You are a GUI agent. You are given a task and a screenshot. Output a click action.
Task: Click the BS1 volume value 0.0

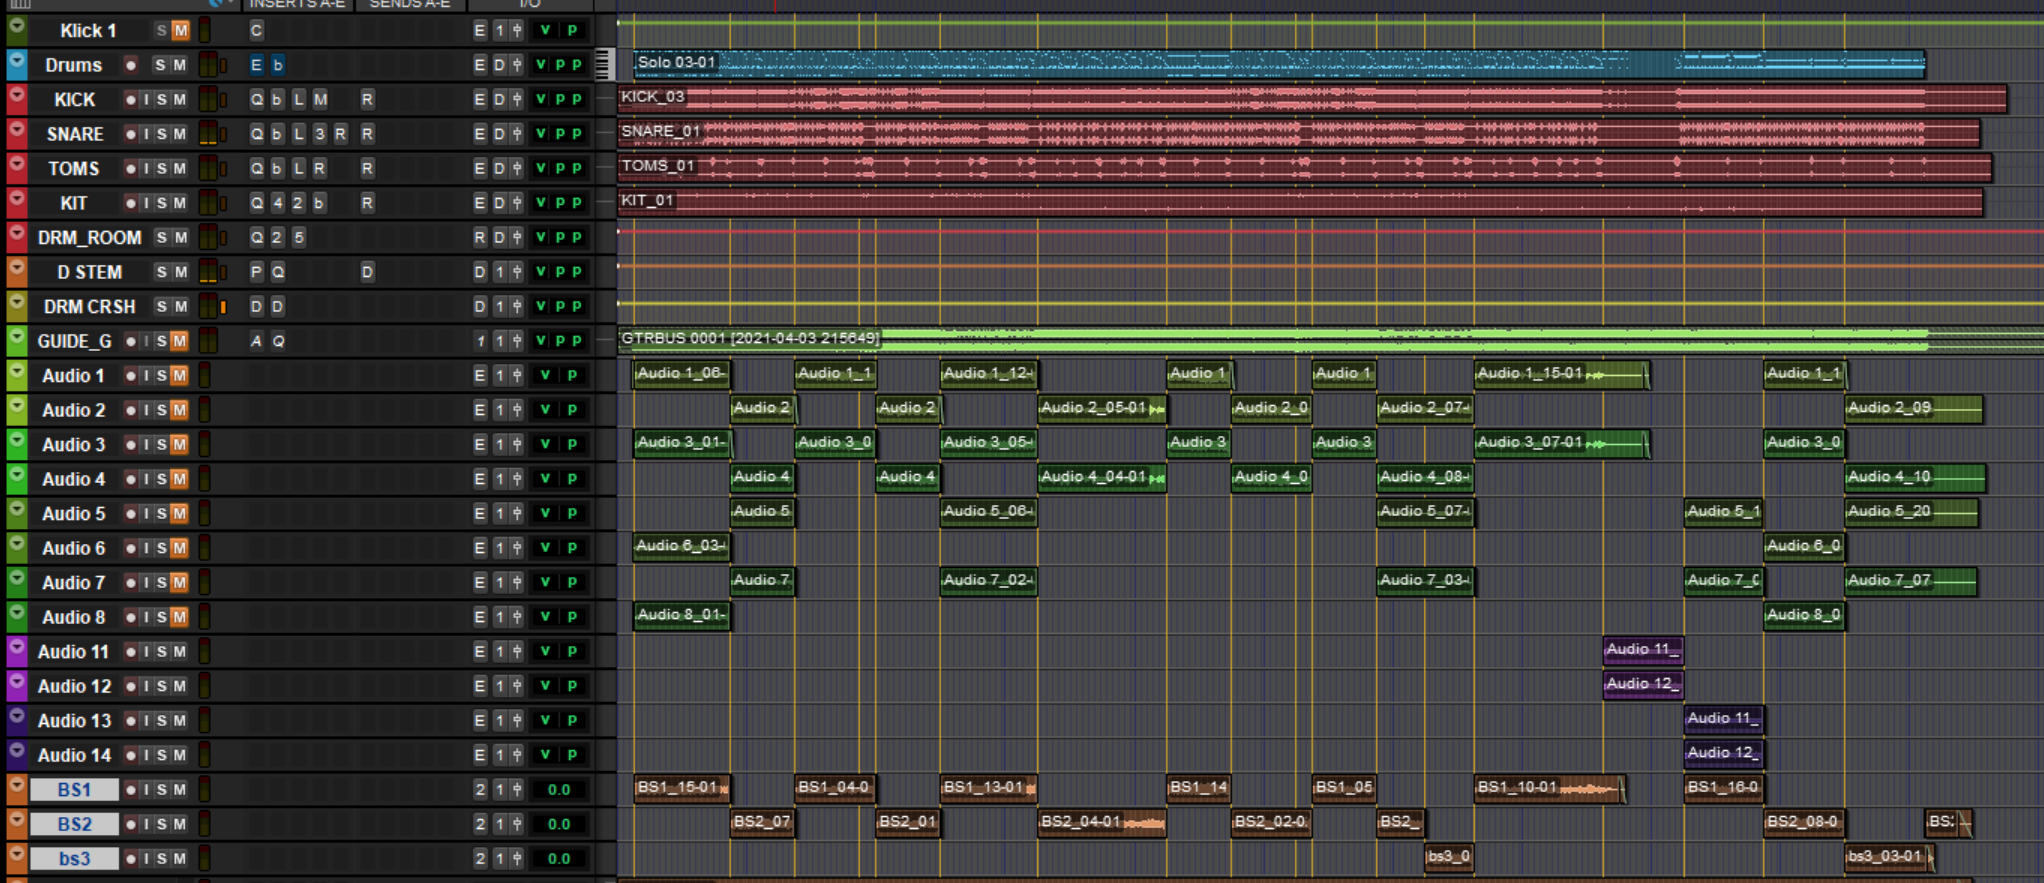coord(558,790)
